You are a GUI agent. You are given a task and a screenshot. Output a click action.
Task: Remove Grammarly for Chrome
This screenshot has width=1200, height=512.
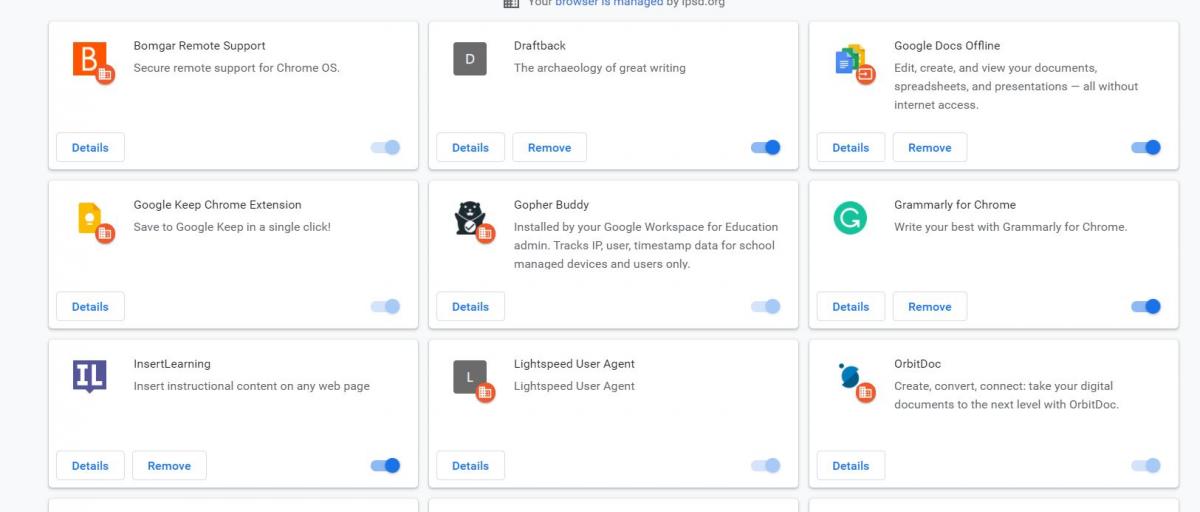point(930,306)
